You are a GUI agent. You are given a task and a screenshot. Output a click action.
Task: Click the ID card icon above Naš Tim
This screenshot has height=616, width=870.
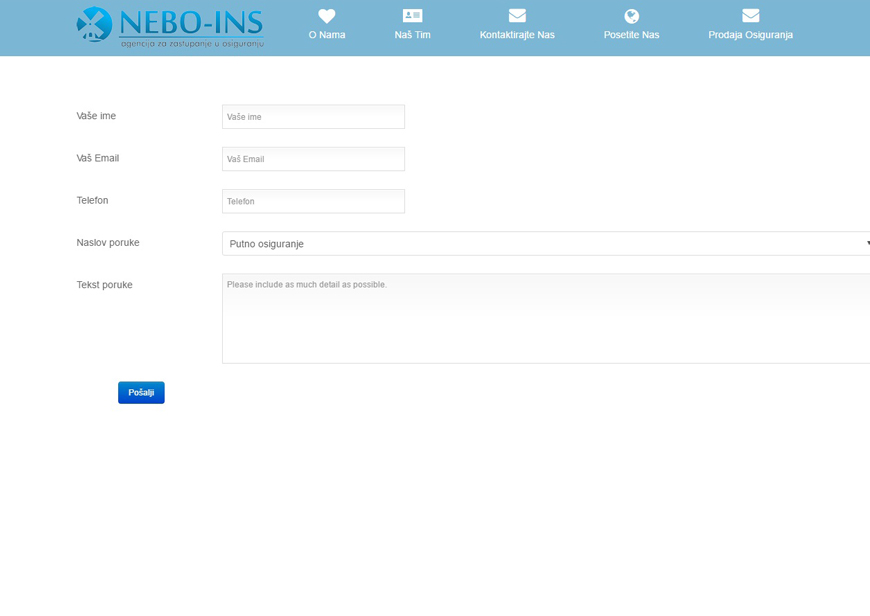(412, 16)
